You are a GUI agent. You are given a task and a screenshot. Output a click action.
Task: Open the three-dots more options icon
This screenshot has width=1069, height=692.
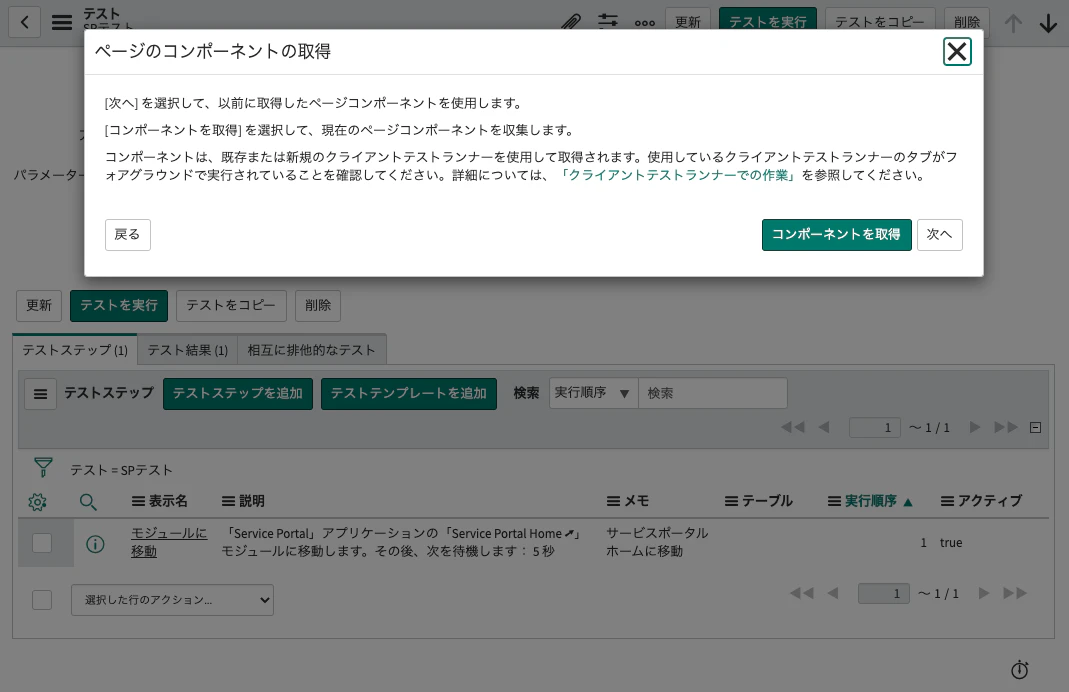[644, 23]
